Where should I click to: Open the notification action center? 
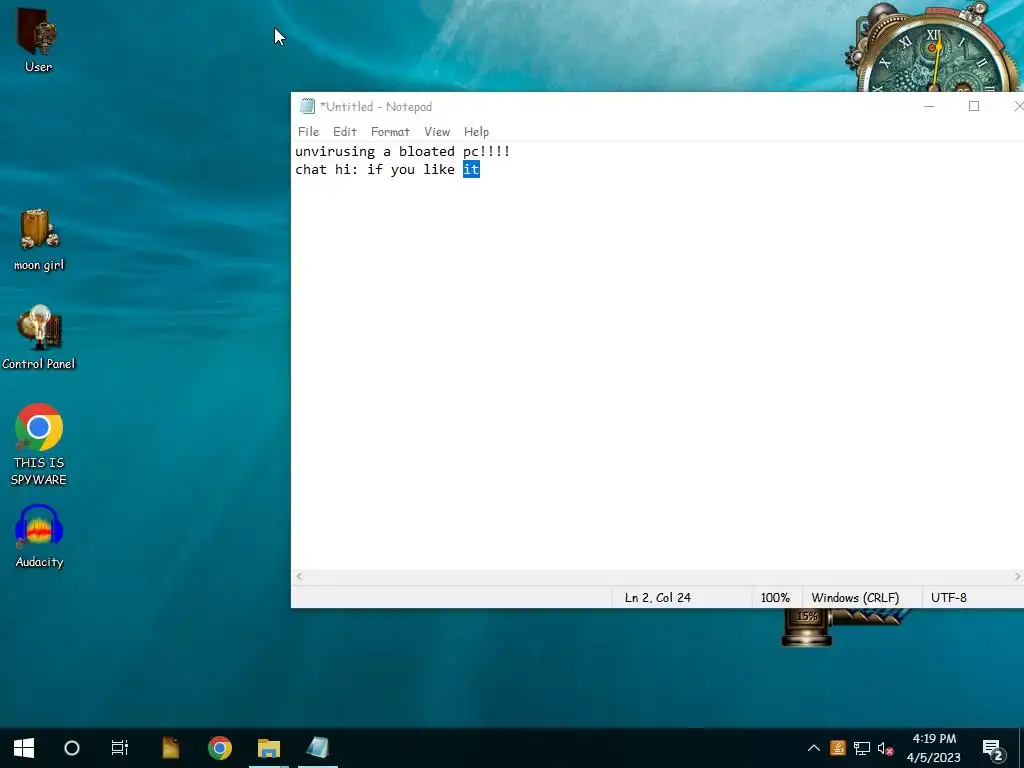pos(993,749)
